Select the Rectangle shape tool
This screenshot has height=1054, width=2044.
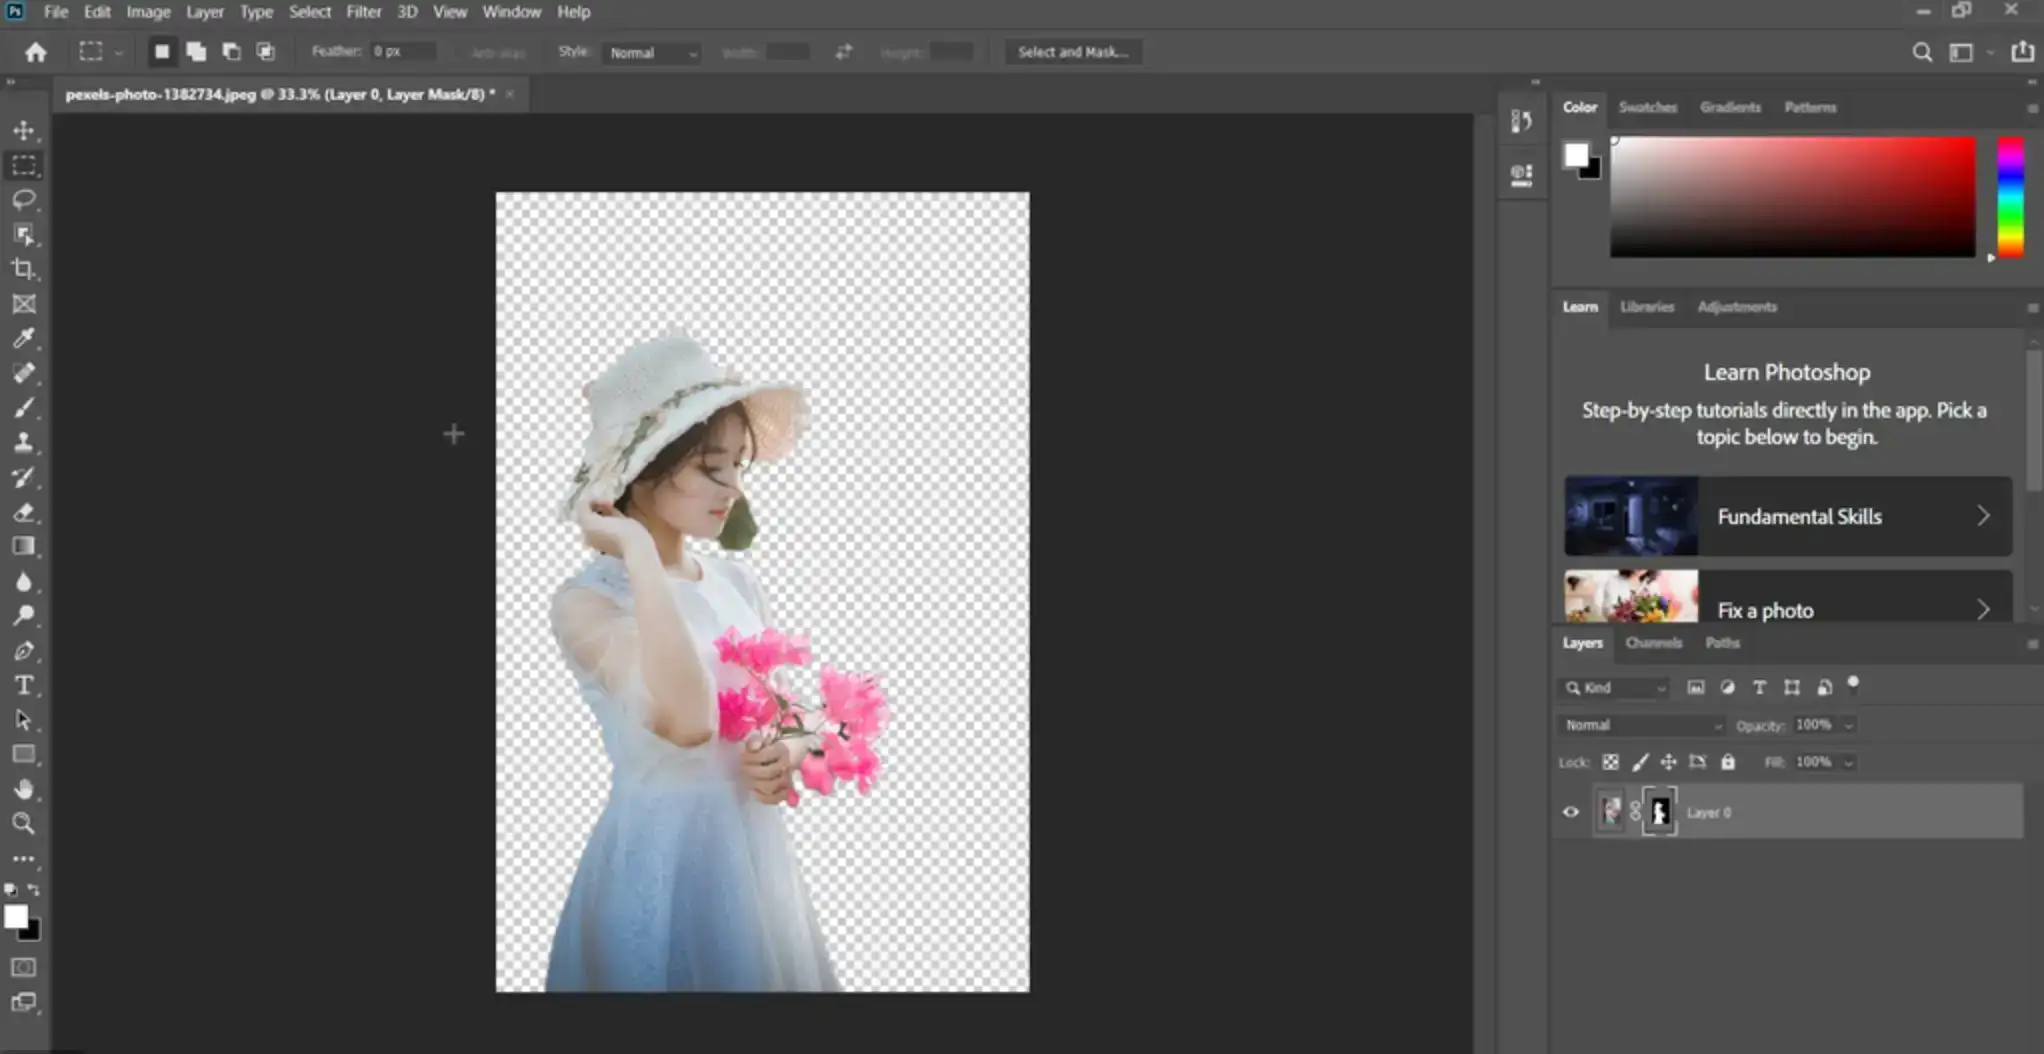[24, 755]
